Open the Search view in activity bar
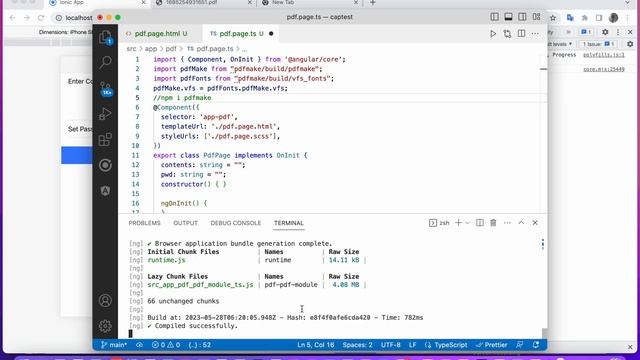This screenshot has width=640, height=360. tap(105, 62)
